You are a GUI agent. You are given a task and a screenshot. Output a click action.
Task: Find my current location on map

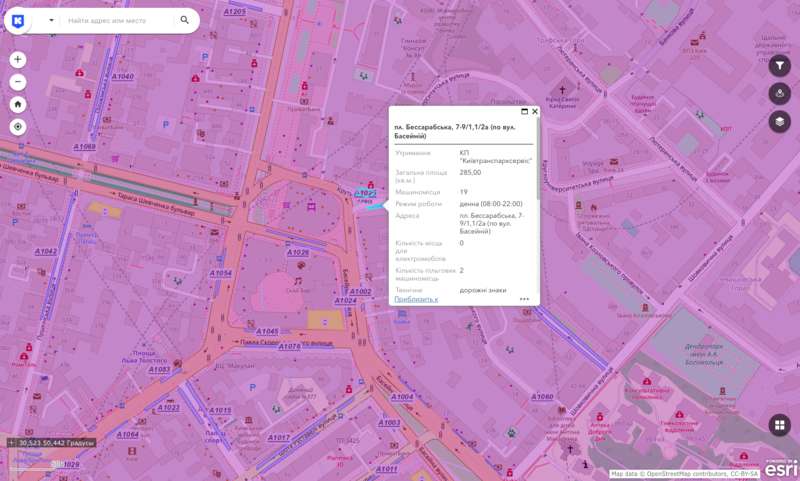tap(18, 127)
